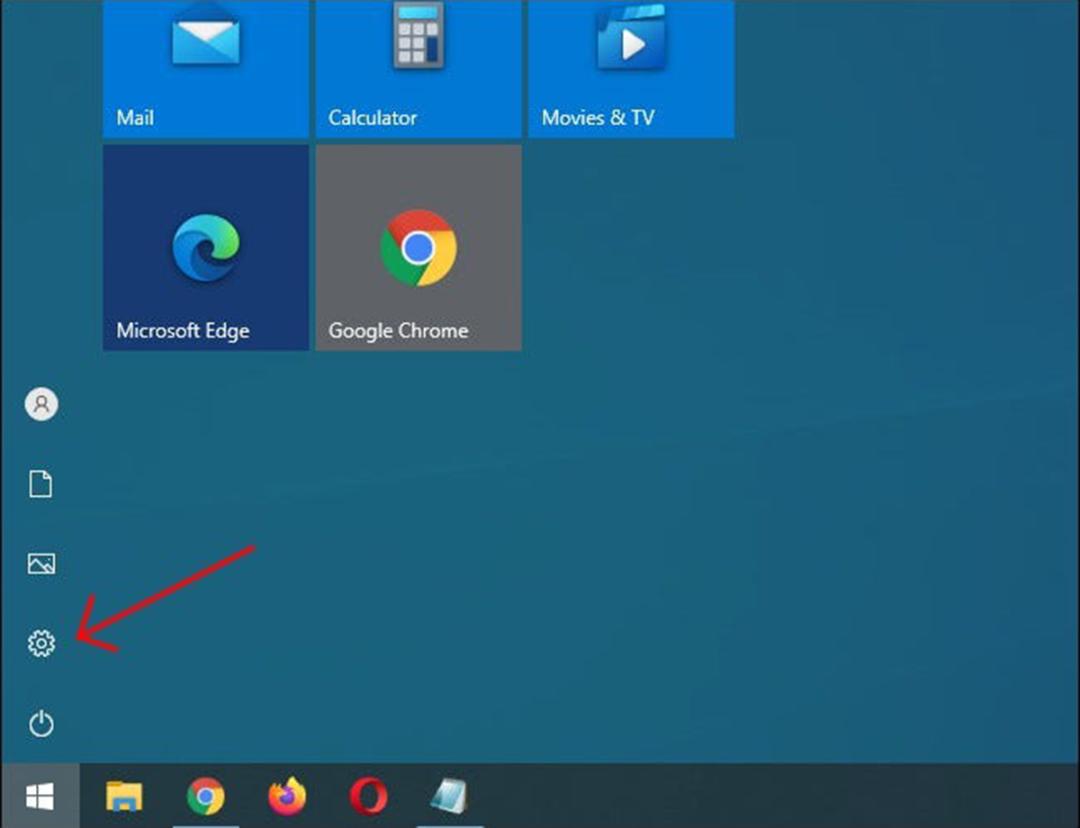Click the "Movies & TV" tile label text
This screenshot has width=1080, height=828.
coord(598,117)
